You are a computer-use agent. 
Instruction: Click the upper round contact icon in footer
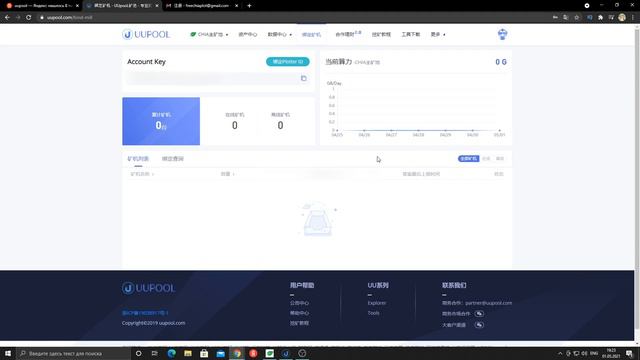[x=479, y=313]
